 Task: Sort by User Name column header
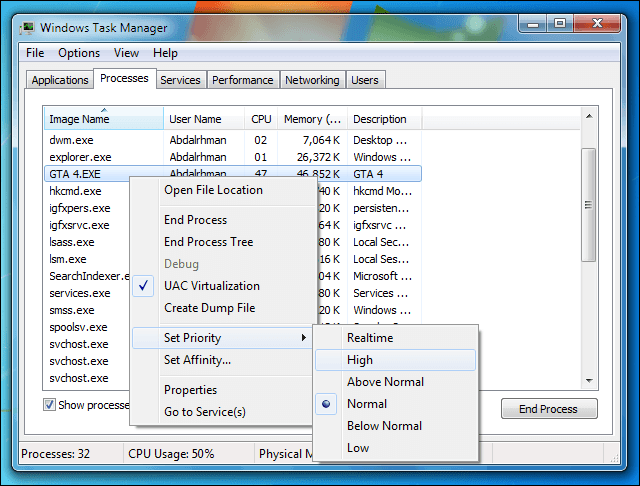pos(204,119)
